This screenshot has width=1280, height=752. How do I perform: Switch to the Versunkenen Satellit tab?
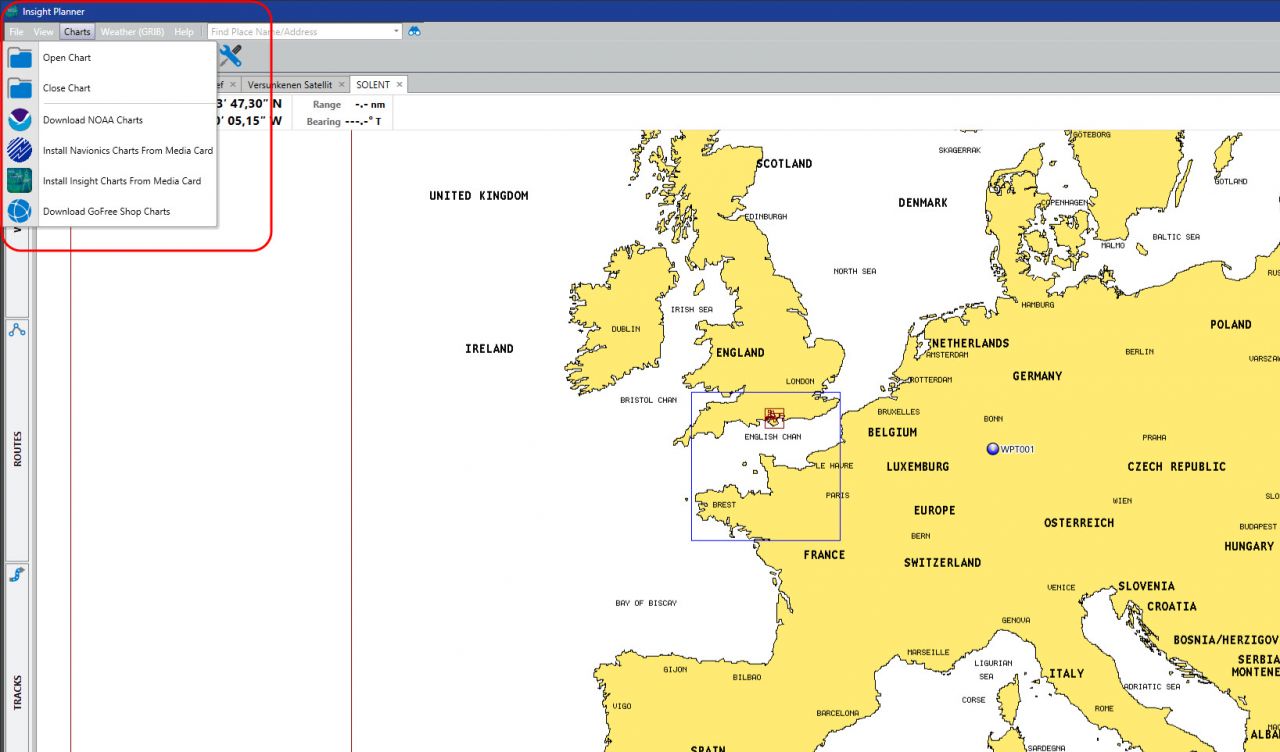tap(289, 85)
